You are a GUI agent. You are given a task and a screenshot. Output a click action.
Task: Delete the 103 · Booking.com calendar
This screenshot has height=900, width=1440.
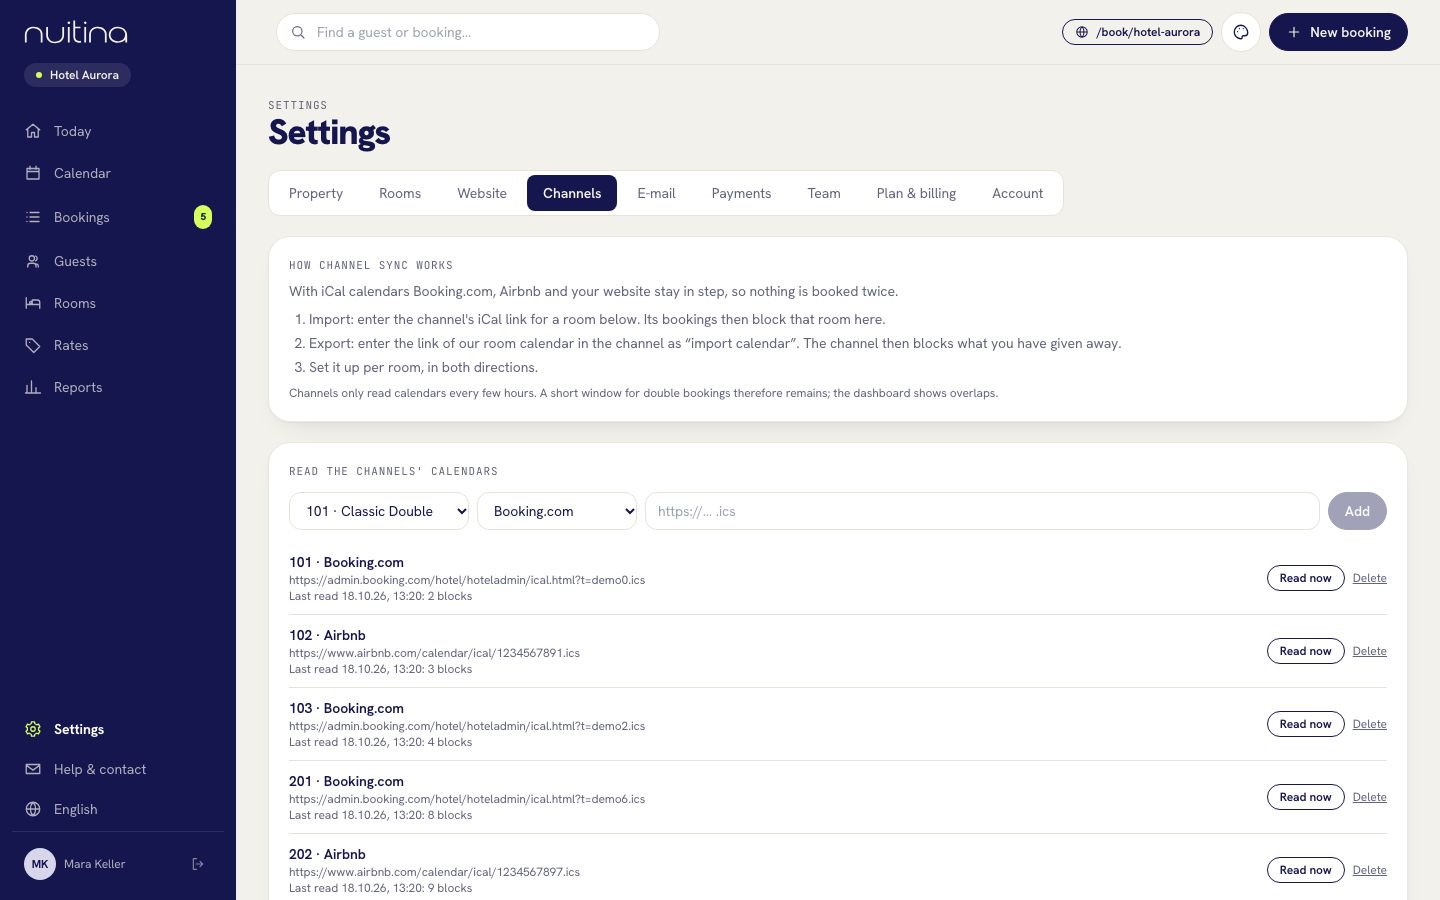tap(1369, 724)
